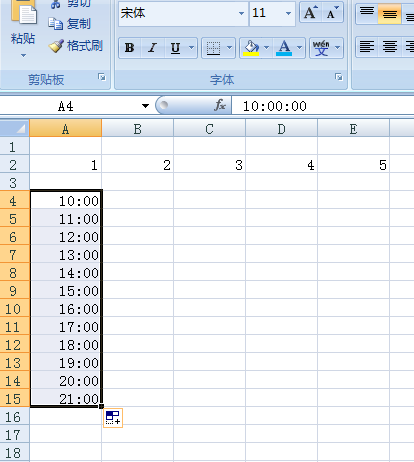This screenshot has width=414, height=462.
Task: Toggle Underline formatting
Action: (175, 48)
